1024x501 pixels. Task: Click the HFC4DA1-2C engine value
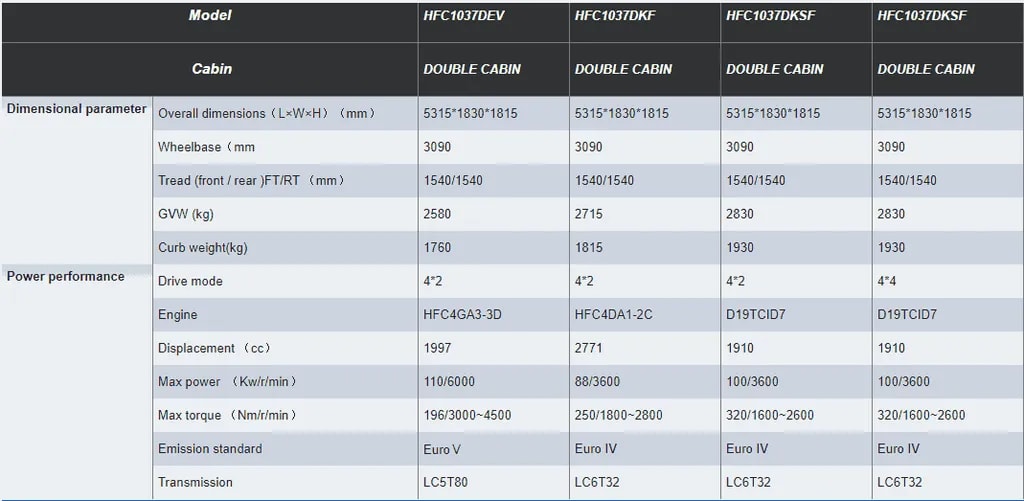[614, 315]
